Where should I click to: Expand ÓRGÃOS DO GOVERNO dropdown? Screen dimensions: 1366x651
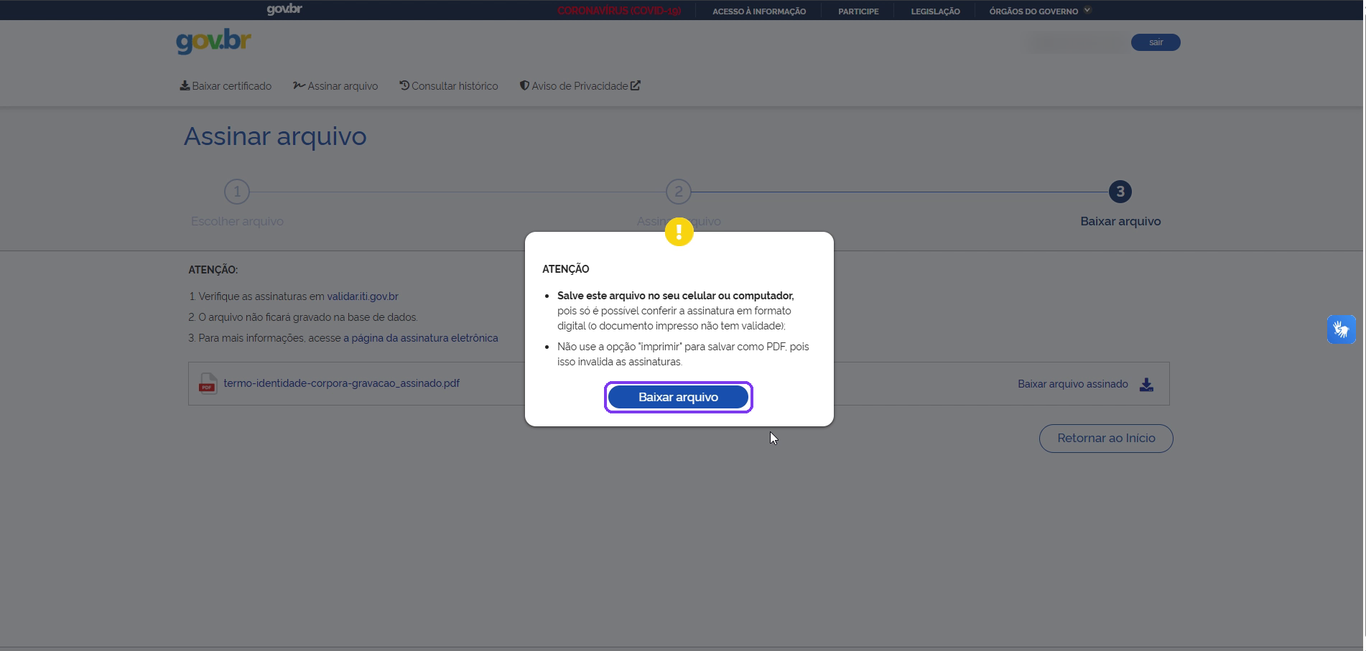[1040, 11]
